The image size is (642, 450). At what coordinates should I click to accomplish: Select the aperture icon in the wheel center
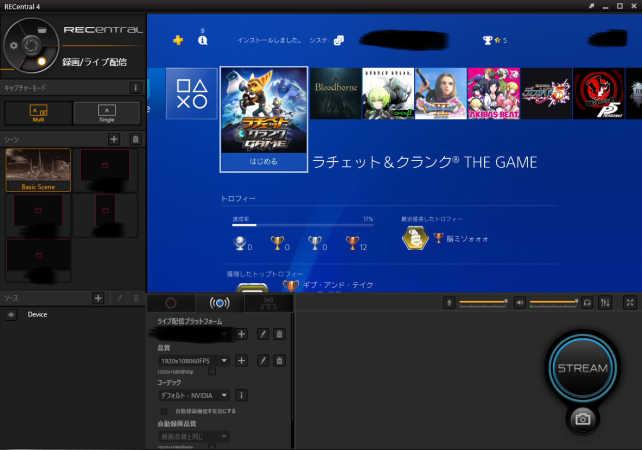[32, 45]
